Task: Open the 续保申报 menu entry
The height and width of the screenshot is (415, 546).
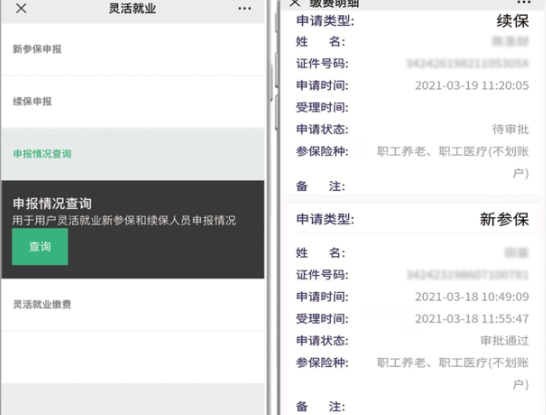Action: tap(132, 102)
